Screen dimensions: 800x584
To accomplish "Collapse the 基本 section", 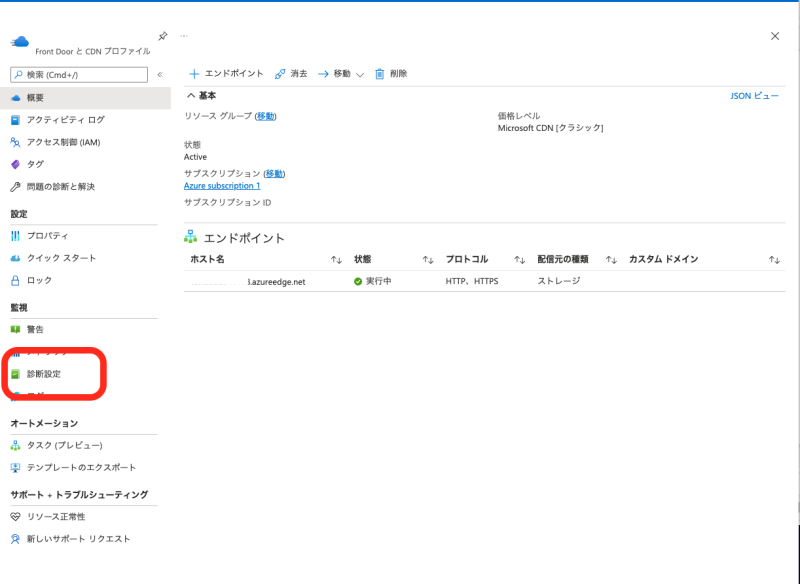I will coord(191,96).
